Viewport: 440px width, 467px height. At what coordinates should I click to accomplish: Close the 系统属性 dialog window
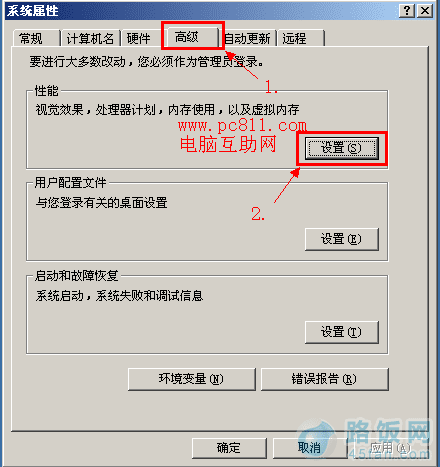[x=425, y=11]
